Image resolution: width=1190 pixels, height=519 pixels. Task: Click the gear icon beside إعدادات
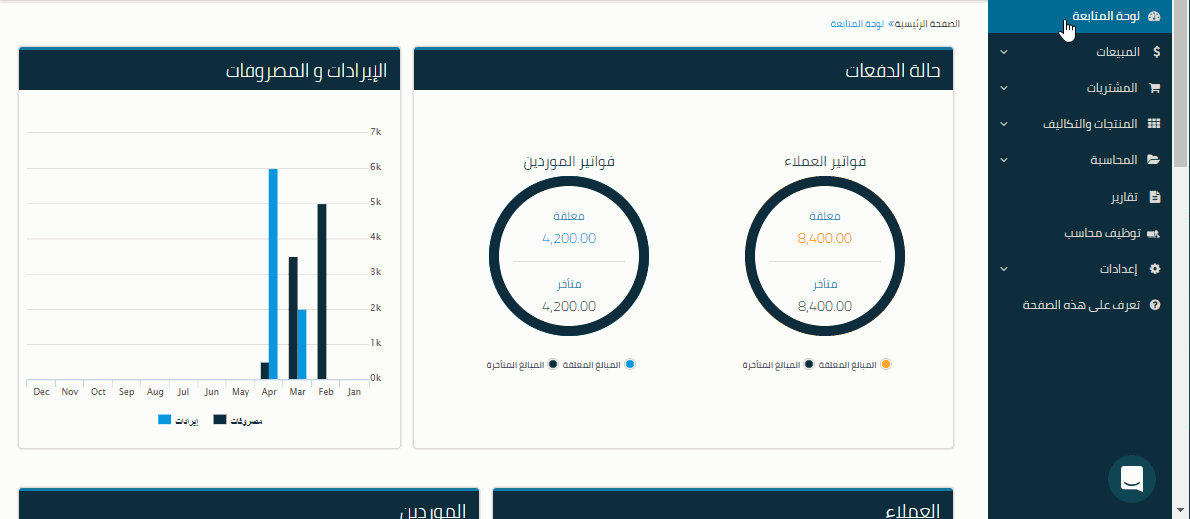[1155, 269]
